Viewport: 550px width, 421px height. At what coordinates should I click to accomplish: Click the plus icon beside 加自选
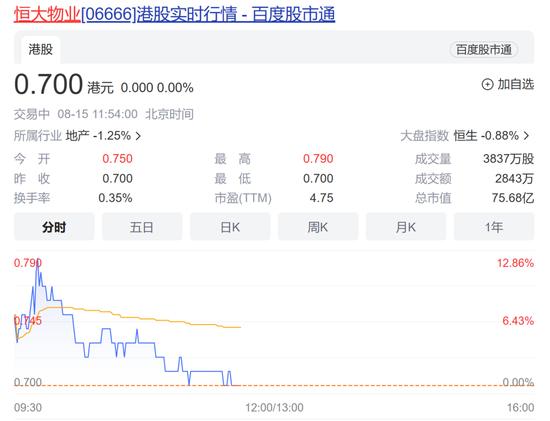(x=487, y=85)
